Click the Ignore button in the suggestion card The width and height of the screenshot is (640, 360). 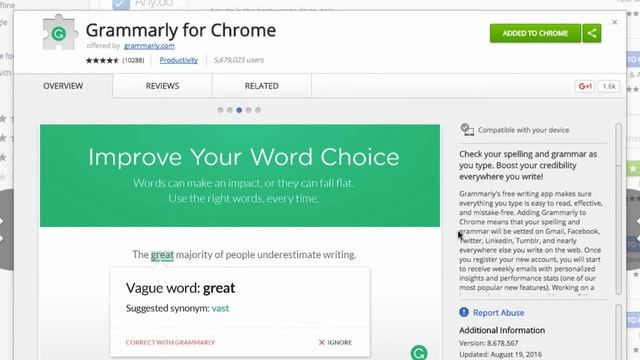[x=335, y=342]
